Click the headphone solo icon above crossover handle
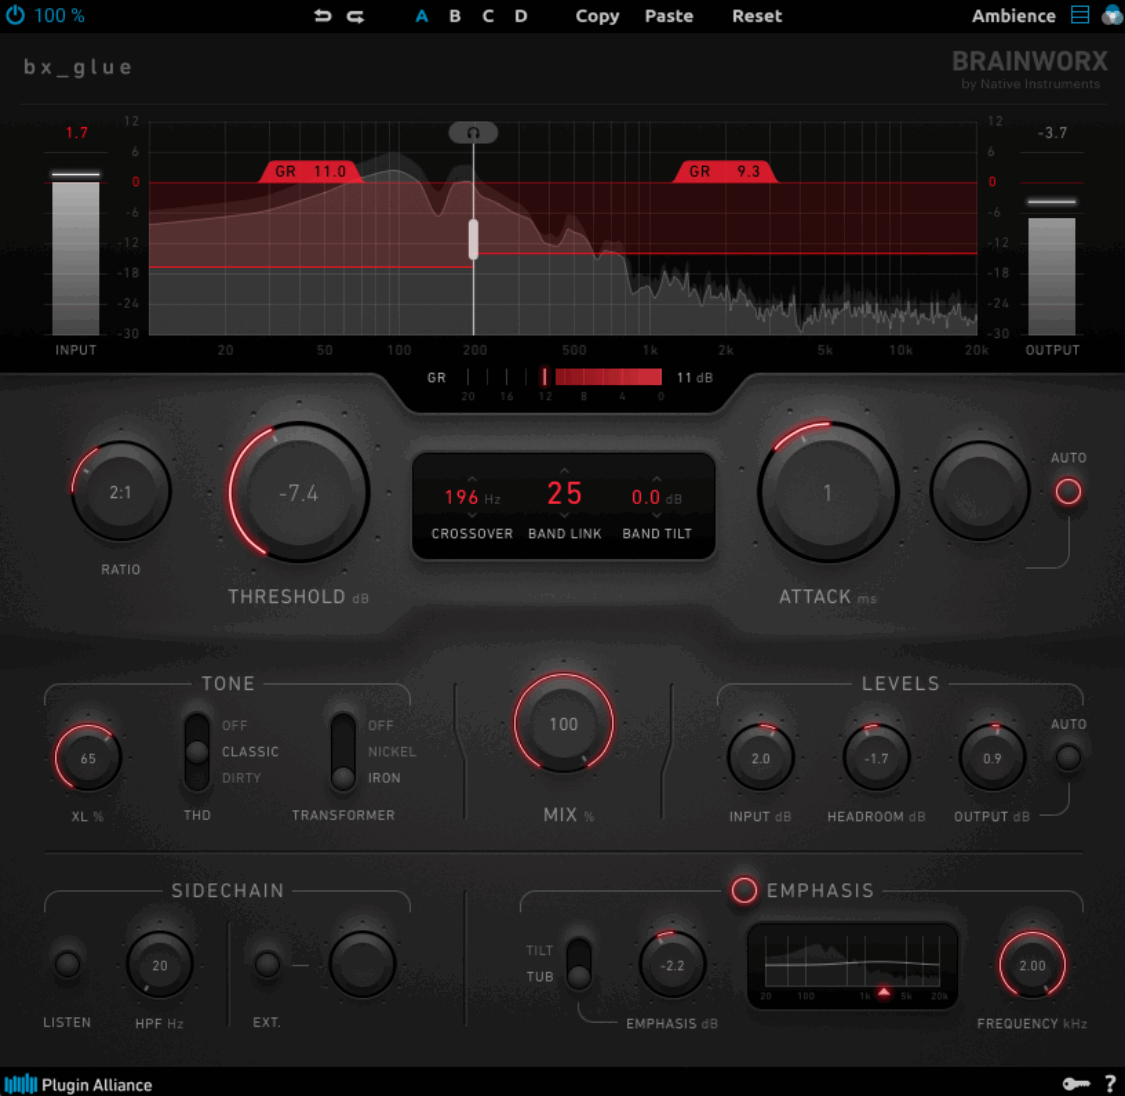The width and height of the screenshot is (1125, 1096). 472,132
